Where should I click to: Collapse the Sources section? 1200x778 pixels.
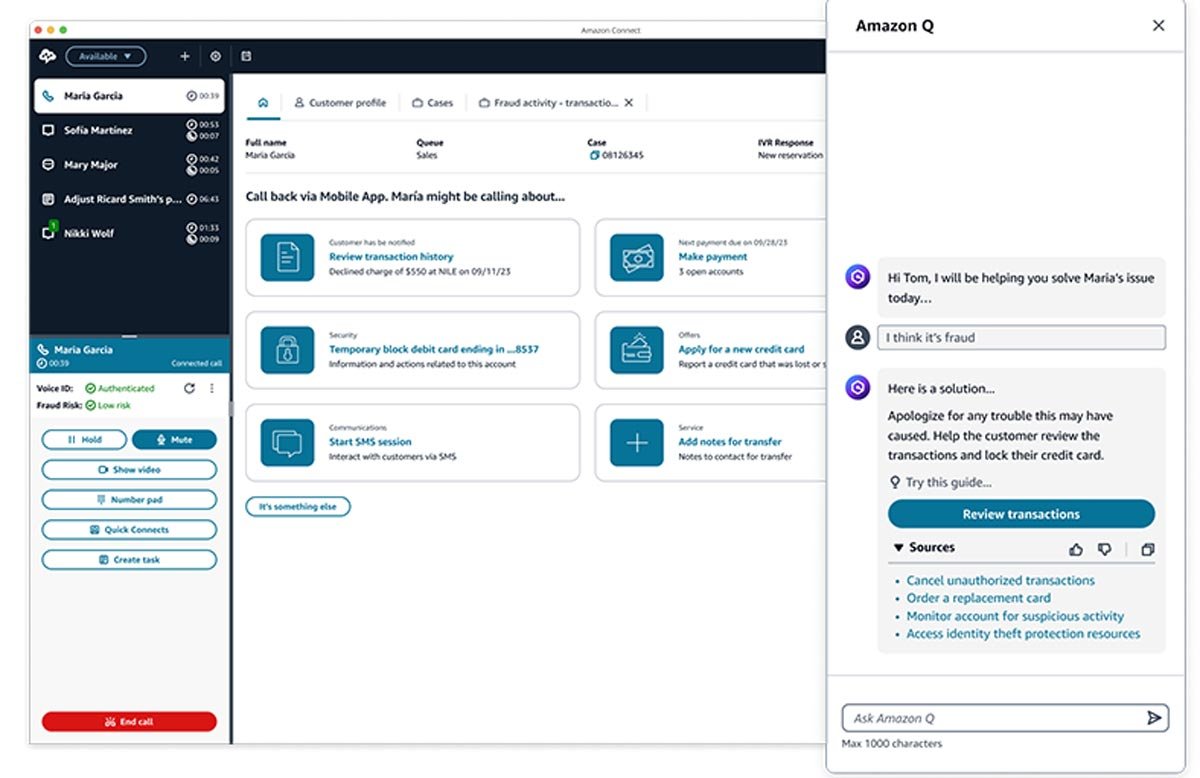899,548
